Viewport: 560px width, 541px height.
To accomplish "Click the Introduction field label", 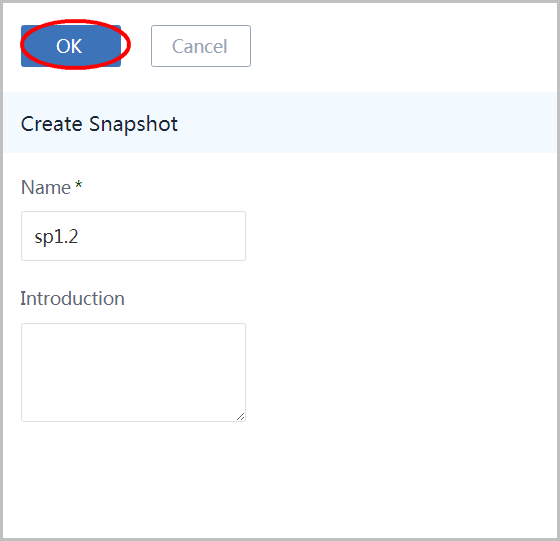I will [72, 299].
